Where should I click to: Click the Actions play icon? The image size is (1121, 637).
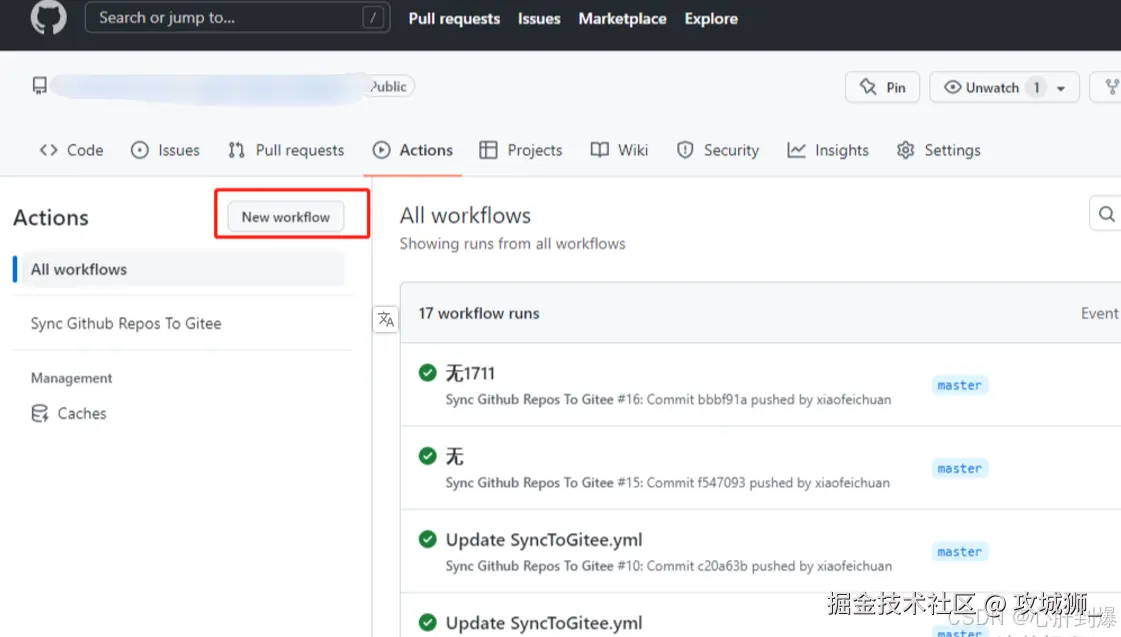click(x=381, y=150)
